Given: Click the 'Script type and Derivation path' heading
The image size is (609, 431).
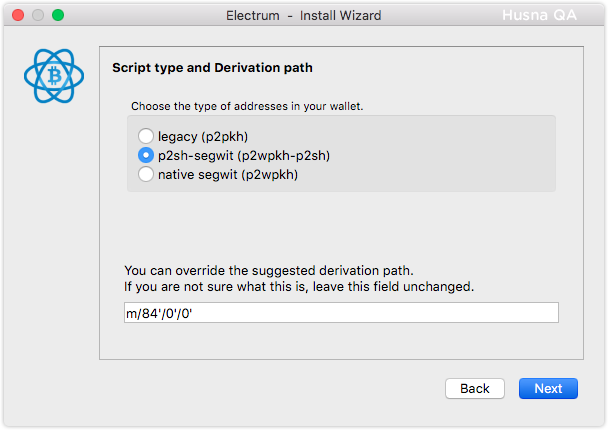Looking at the screenshot, I should (212, 68).
